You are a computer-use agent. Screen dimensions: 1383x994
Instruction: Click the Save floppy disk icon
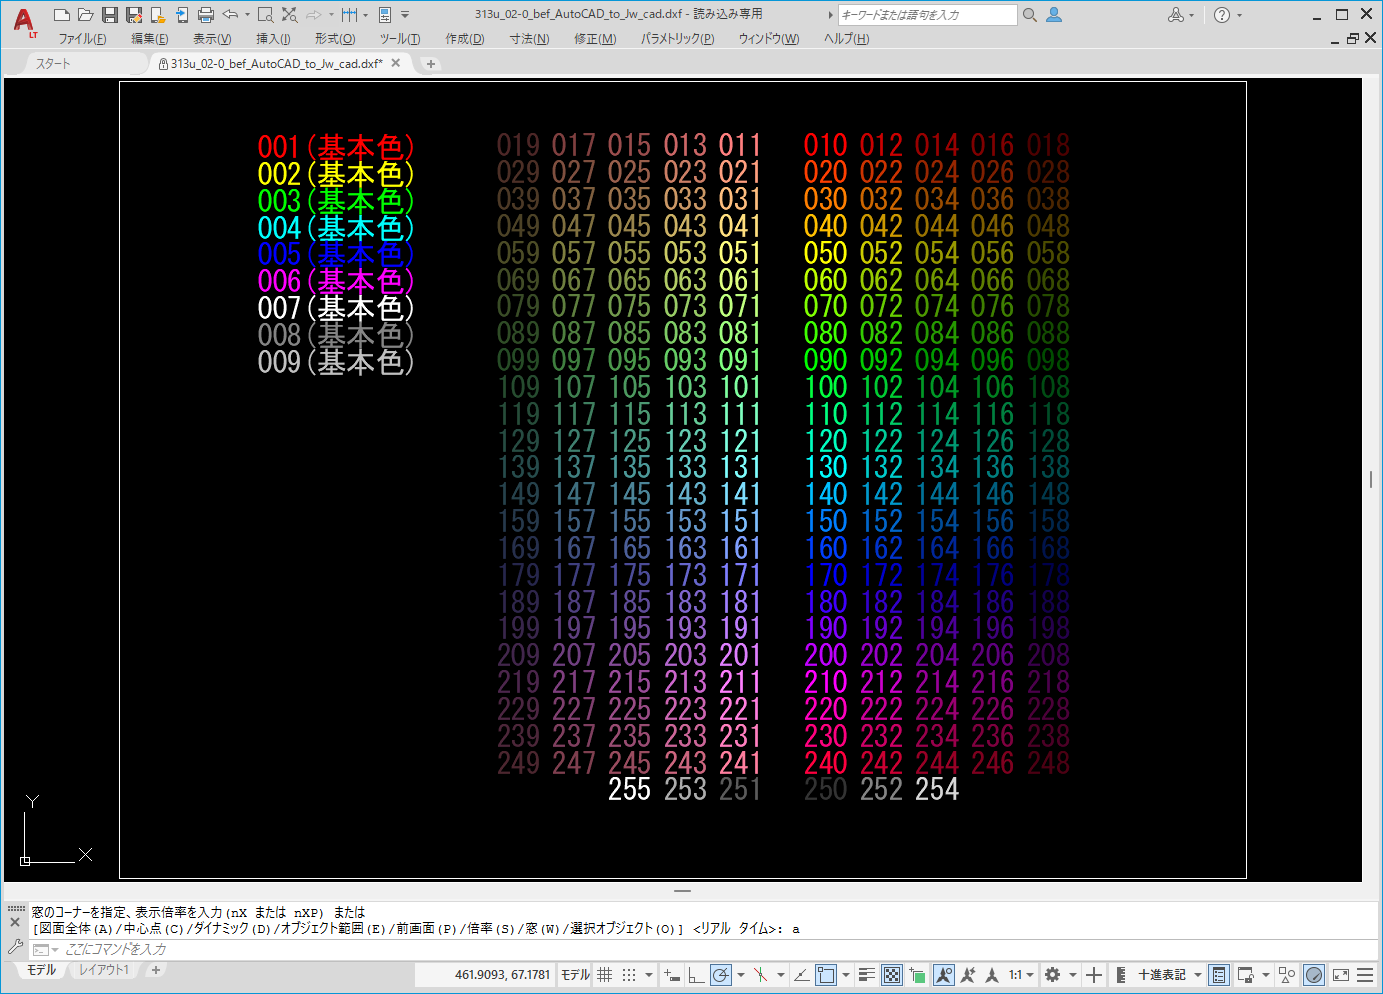pos(110,15)
